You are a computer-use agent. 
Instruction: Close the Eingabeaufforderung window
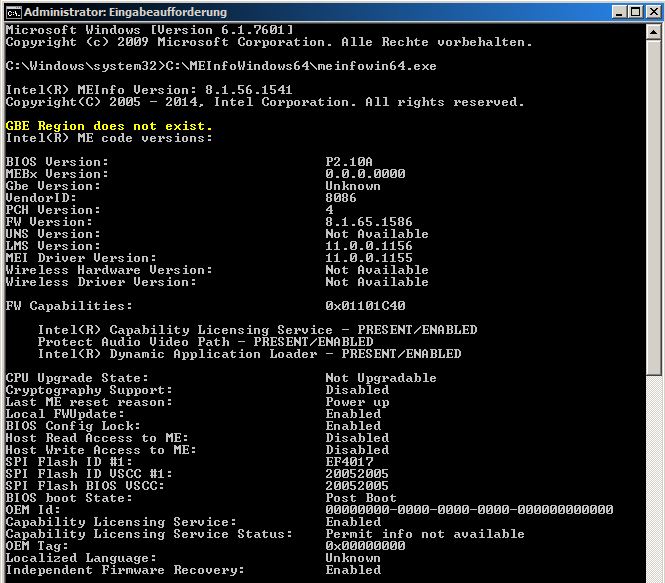[x=654, y=12]
